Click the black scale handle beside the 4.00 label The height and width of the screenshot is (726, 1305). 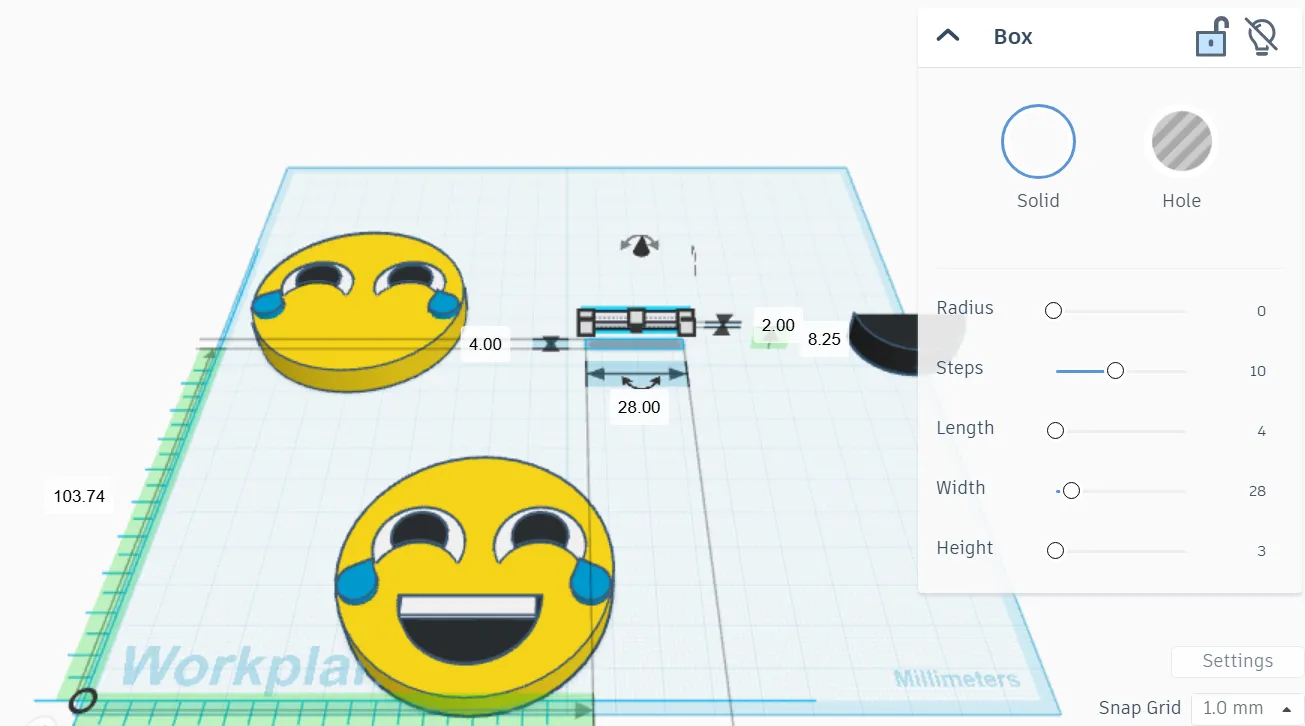[x=552, y=344]
